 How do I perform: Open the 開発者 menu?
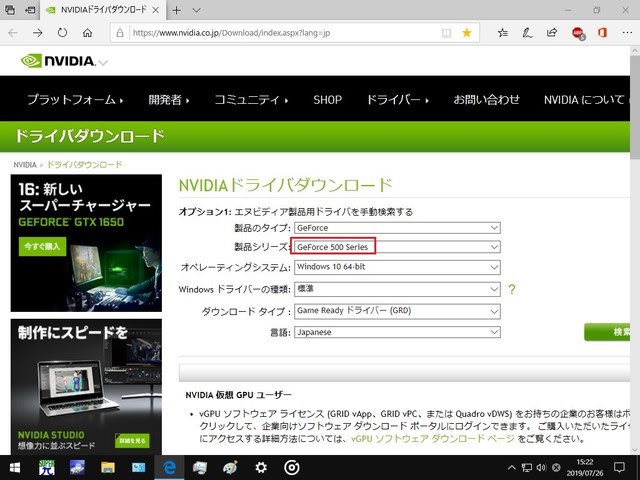tap(169, 100)
